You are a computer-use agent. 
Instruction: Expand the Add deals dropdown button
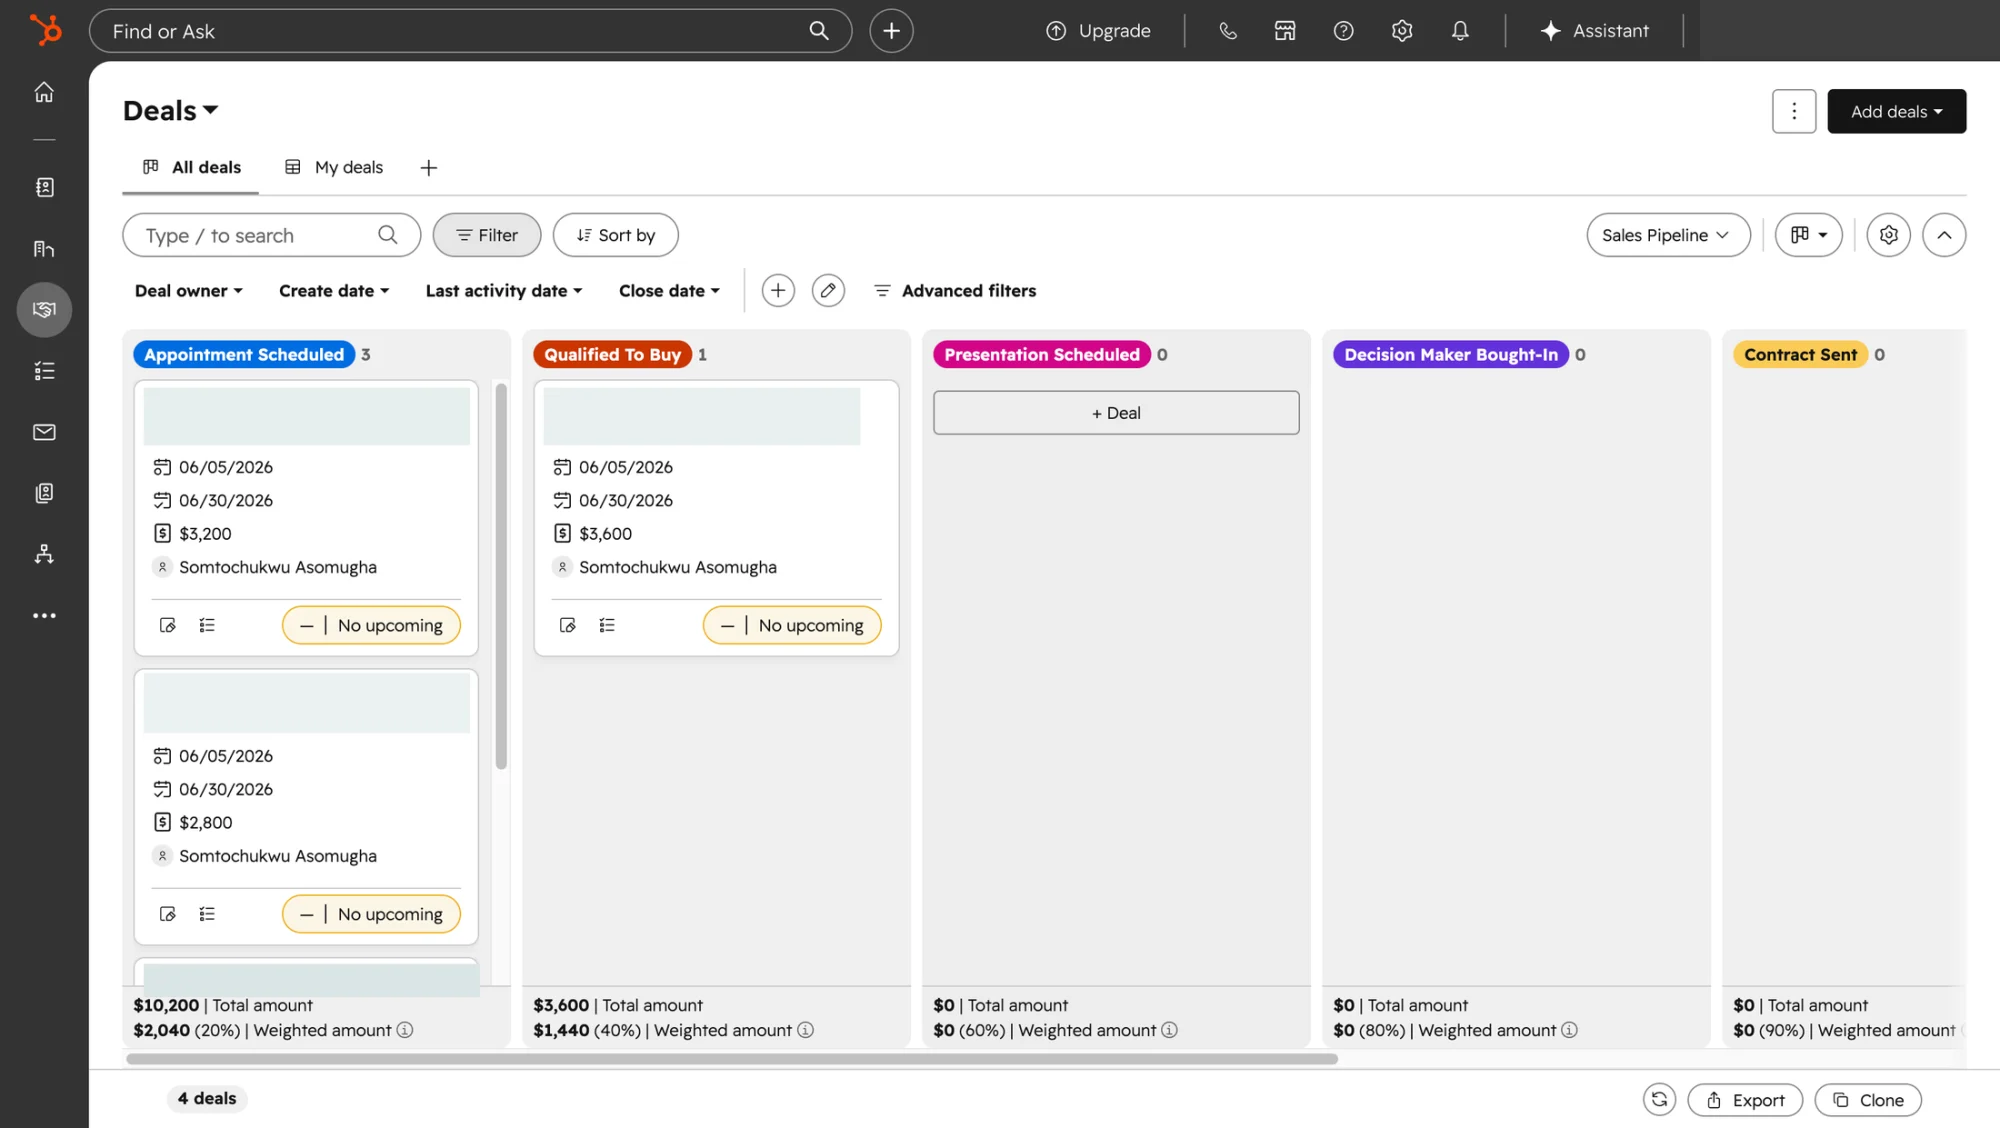click(1896, 111)
